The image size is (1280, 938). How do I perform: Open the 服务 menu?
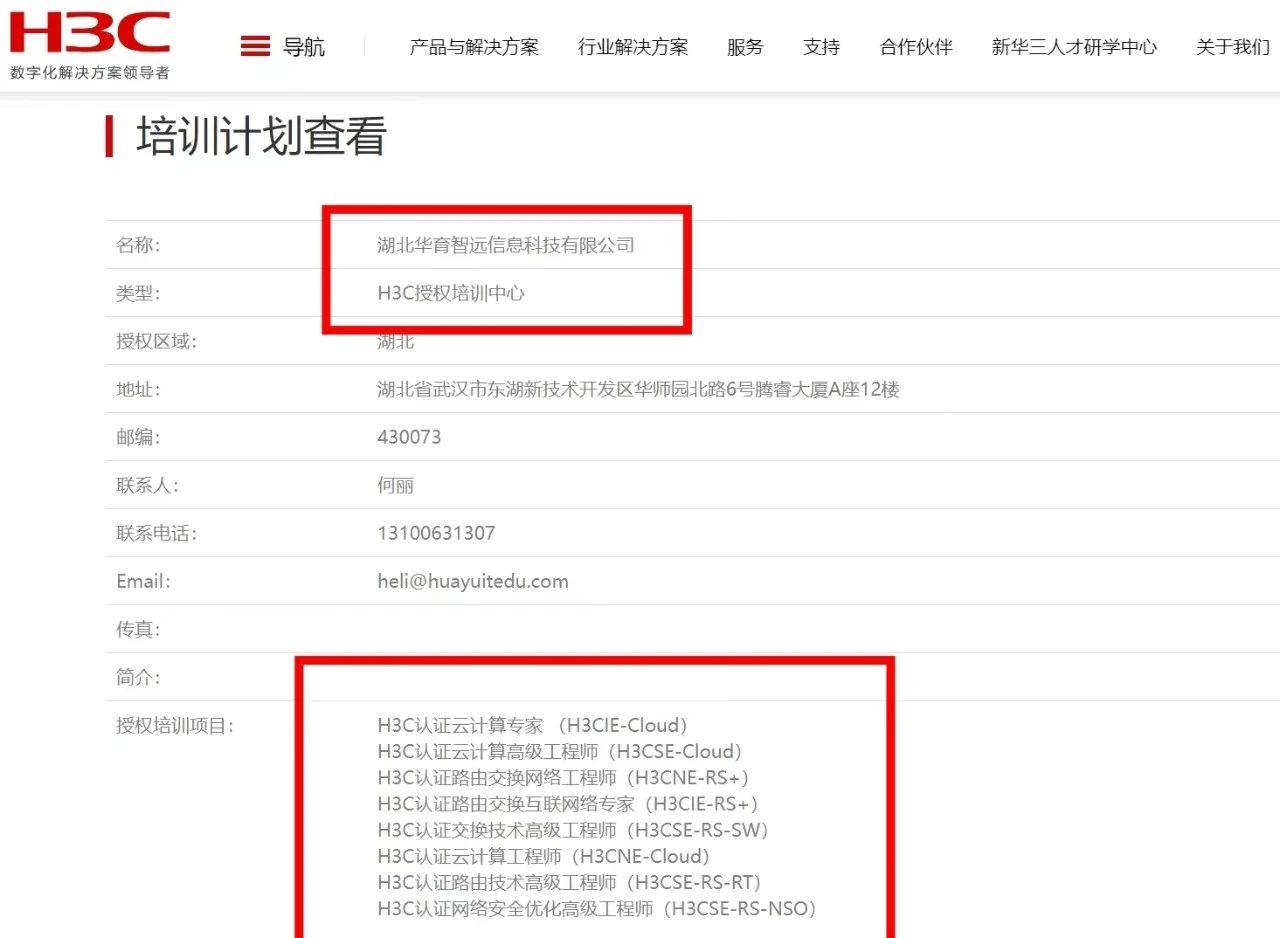tap(745, 47)
